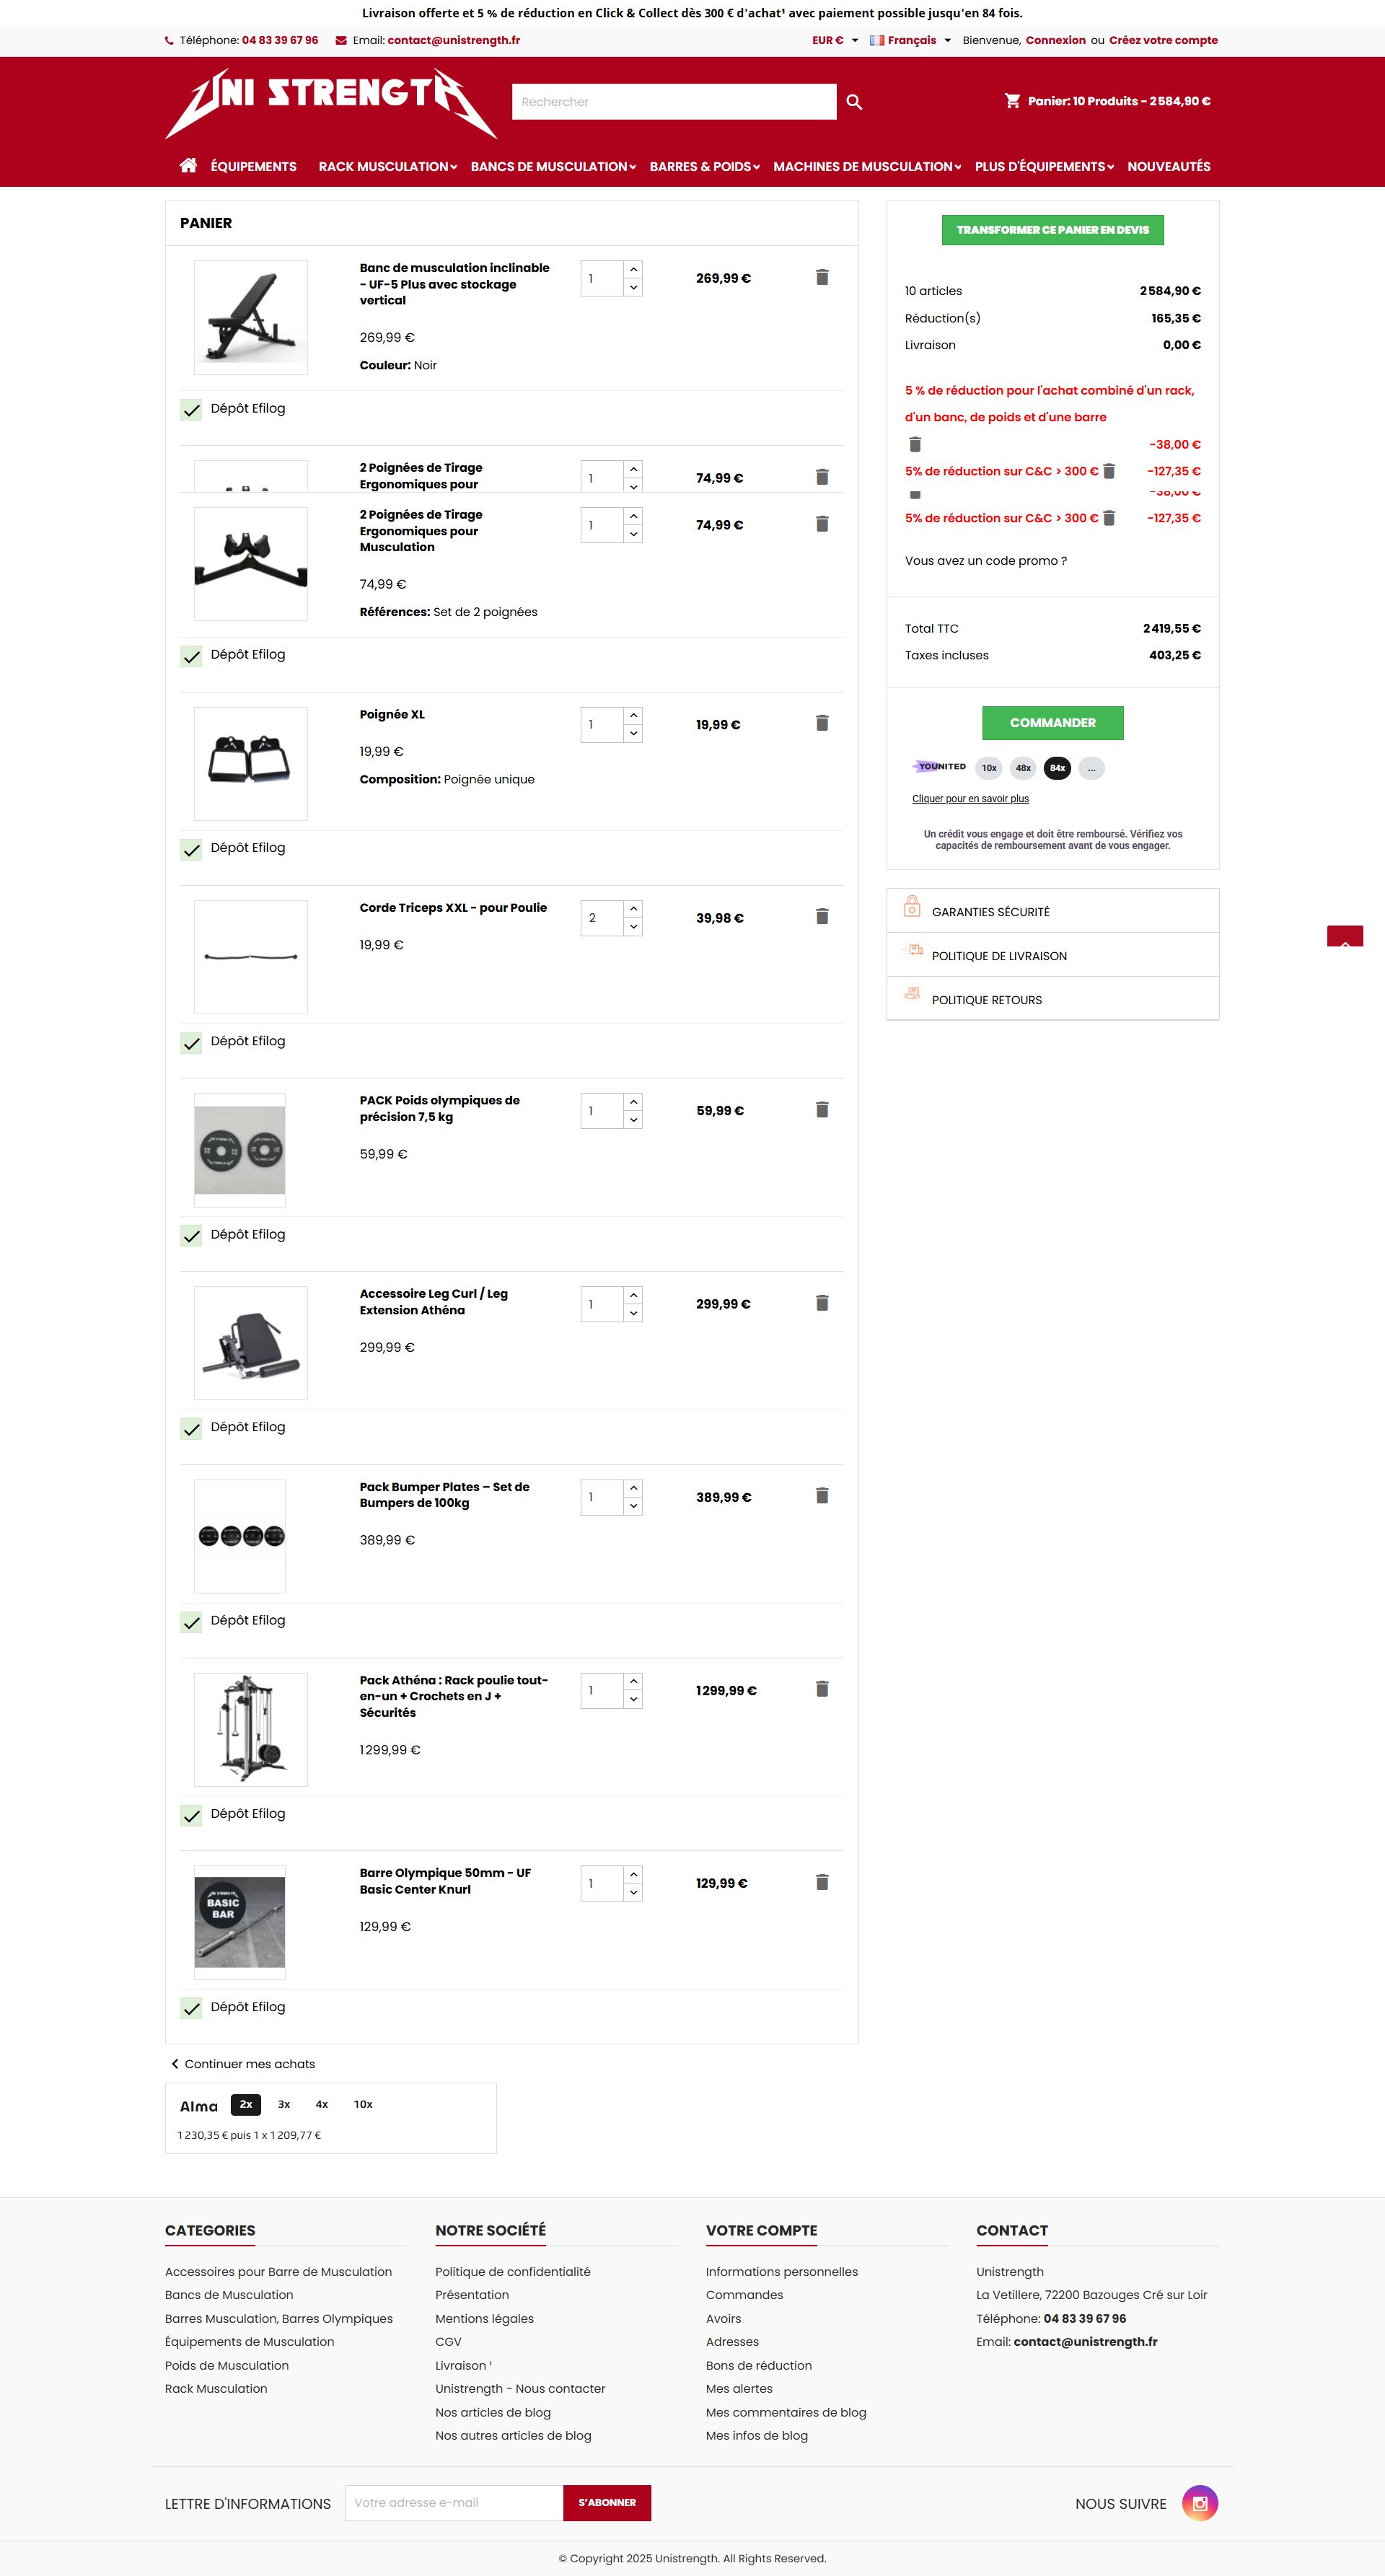Remove Poignée XL with trash icon

822,723
